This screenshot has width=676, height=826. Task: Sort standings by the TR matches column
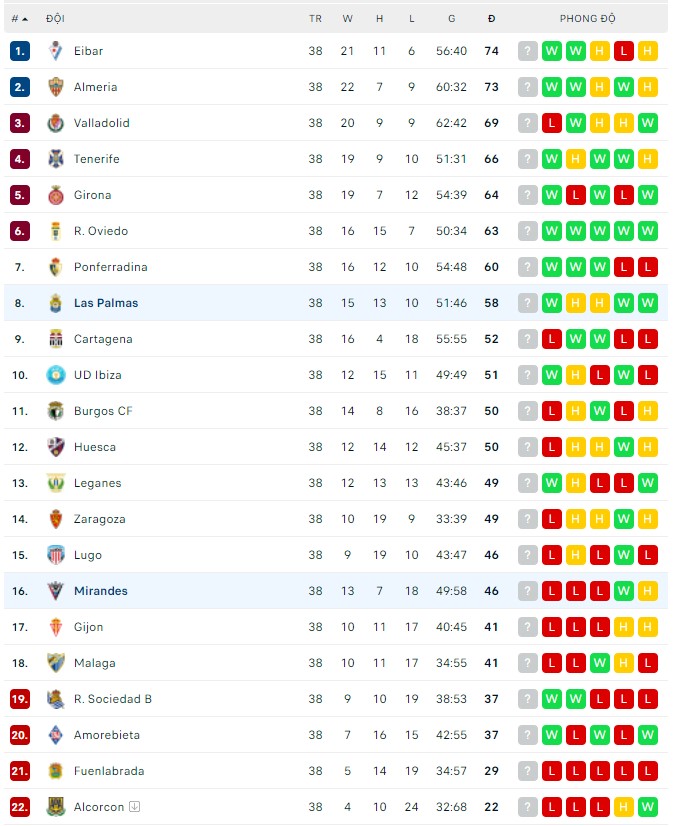tap(315, 18)
